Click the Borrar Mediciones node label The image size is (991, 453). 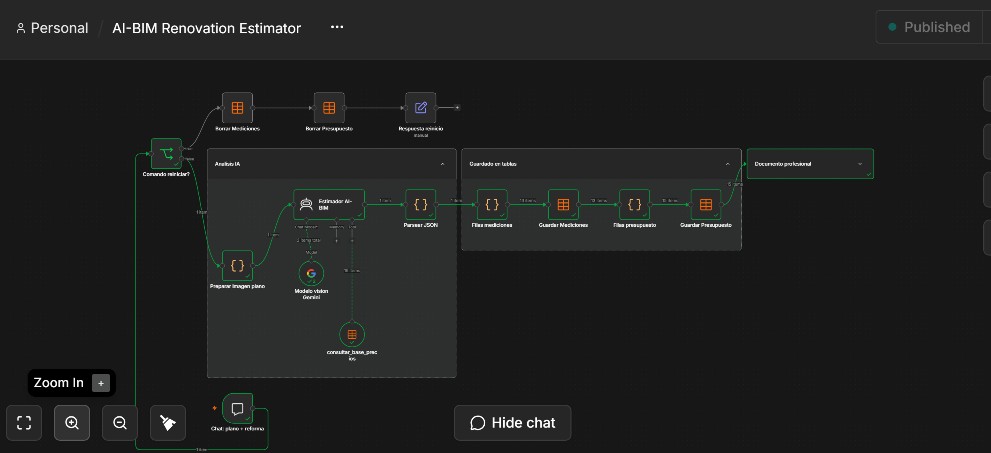click(x=238, y=128)
